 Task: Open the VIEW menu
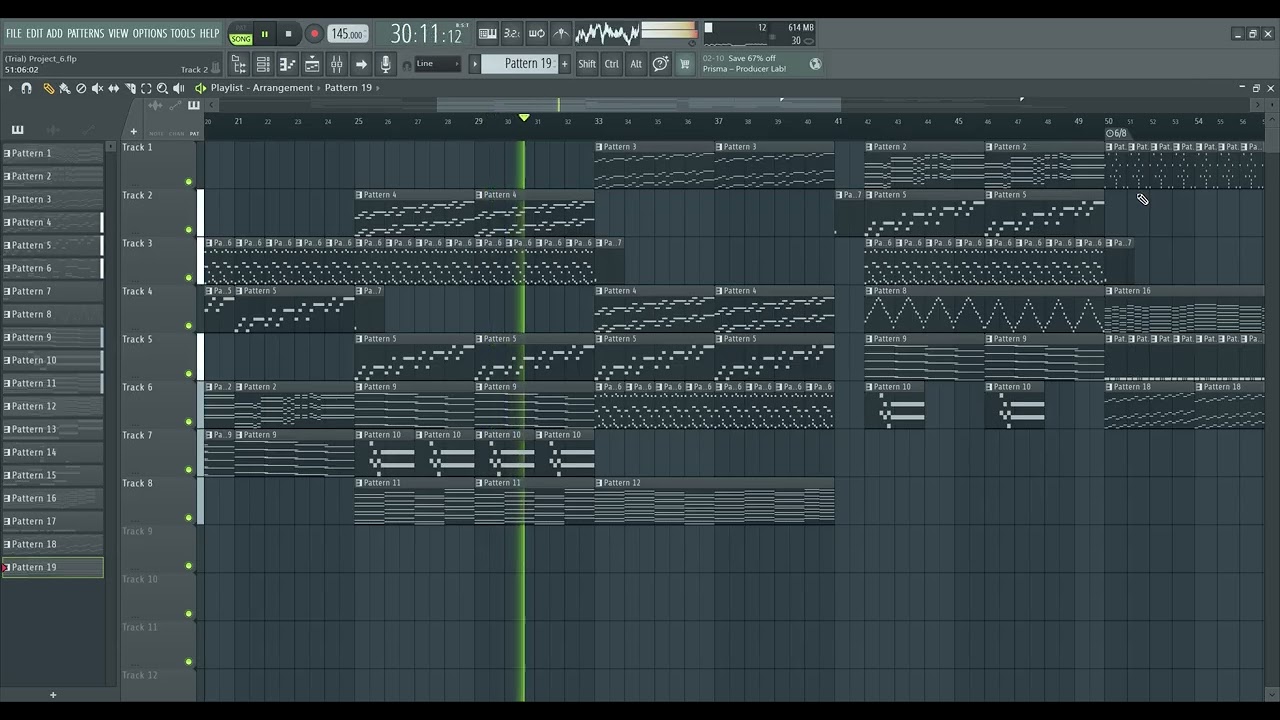click(x=118, y=33)
